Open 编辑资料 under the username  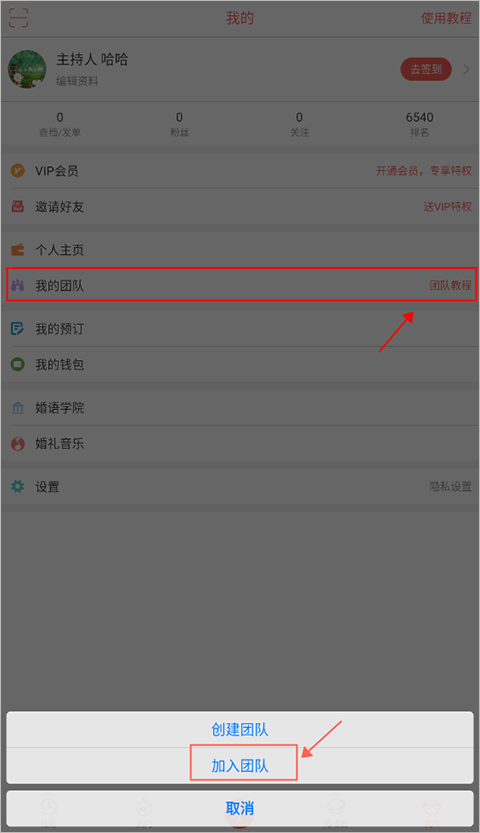(77, 81)
